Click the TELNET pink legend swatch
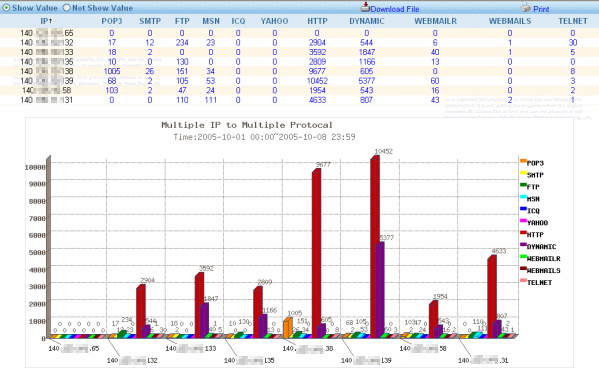The width and height of the screenshot is (599, 371). pyautogui.click(x=523, y=280)
